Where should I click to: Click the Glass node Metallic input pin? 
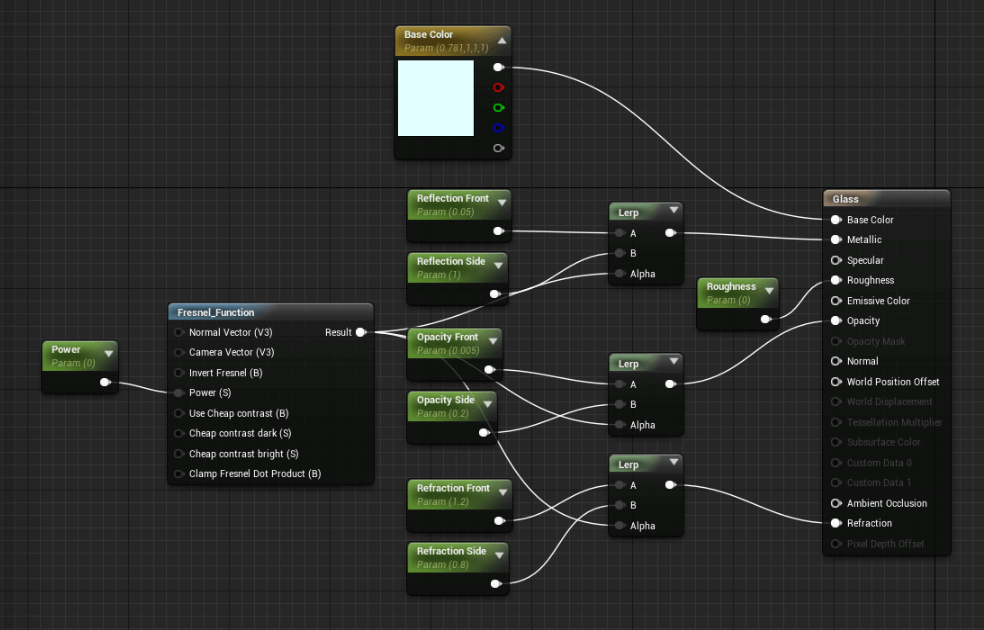pyautogui.click(x=836, y=240)
